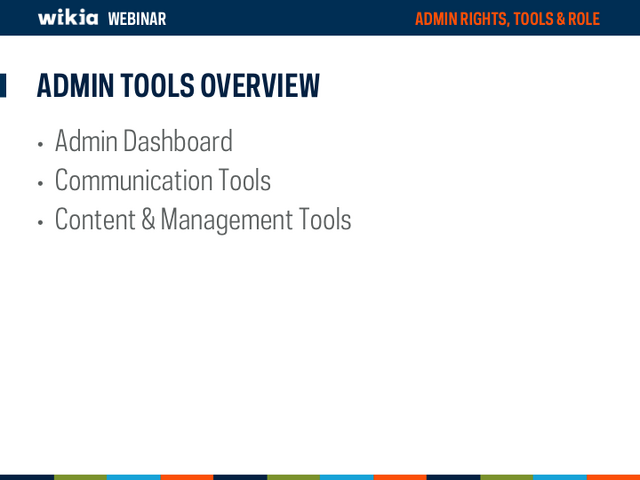Select the 'Content & Management Tools' bullet text
This screenshot has width=640, height=480.
[x=203, y=220]
